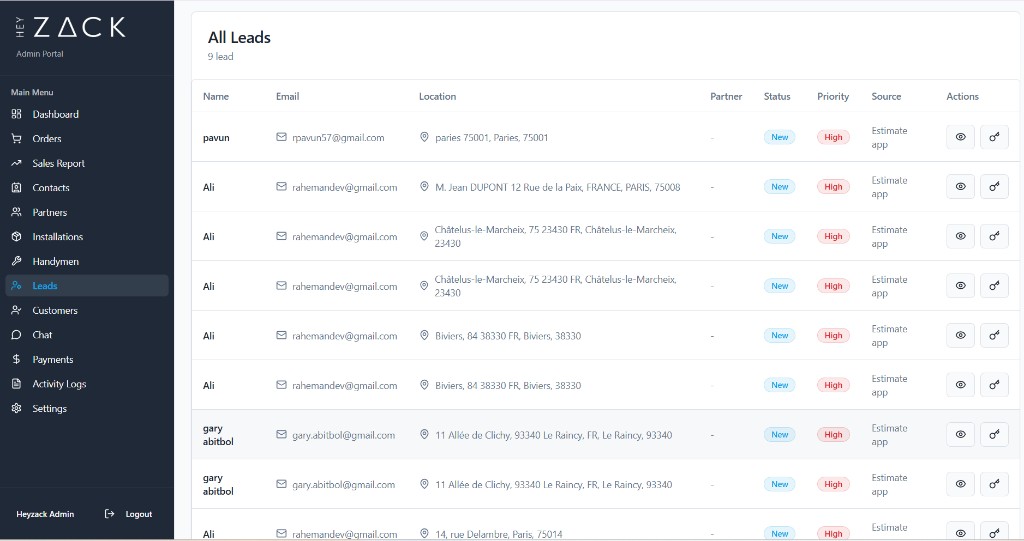
Task: Click the 'Admin Portal' subtitle
Action: point(40,54)
